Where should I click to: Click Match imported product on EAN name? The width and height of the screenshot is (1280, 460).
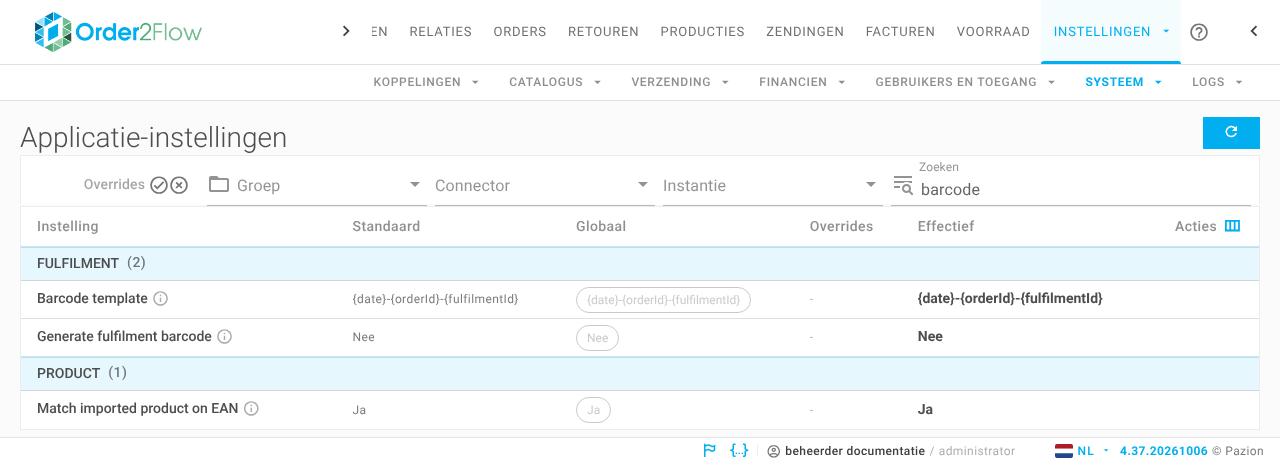138,409
